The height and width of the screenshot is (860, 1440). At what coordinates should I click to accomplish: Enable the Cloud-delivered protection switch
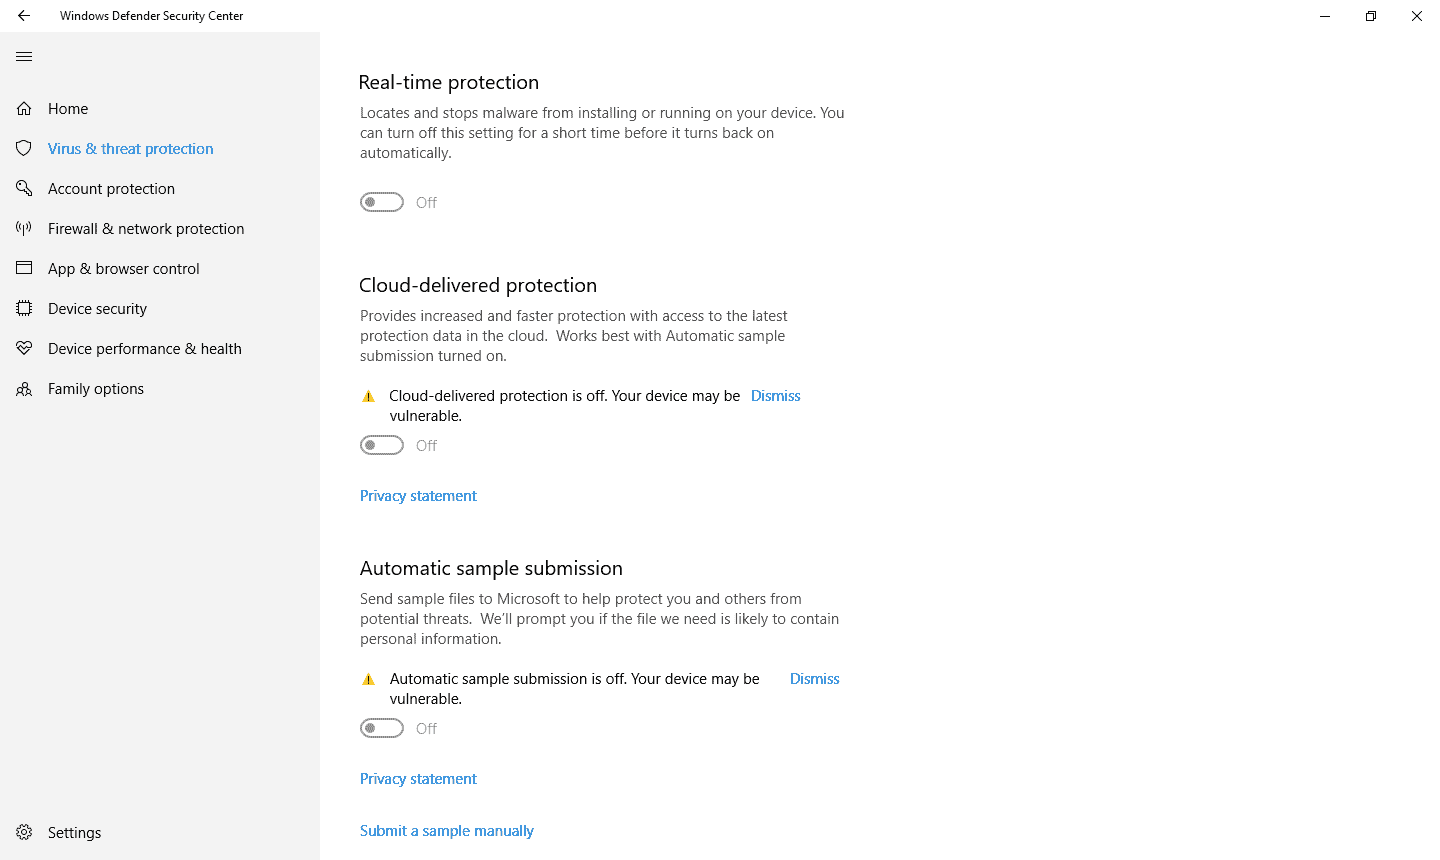pos(382,445)
